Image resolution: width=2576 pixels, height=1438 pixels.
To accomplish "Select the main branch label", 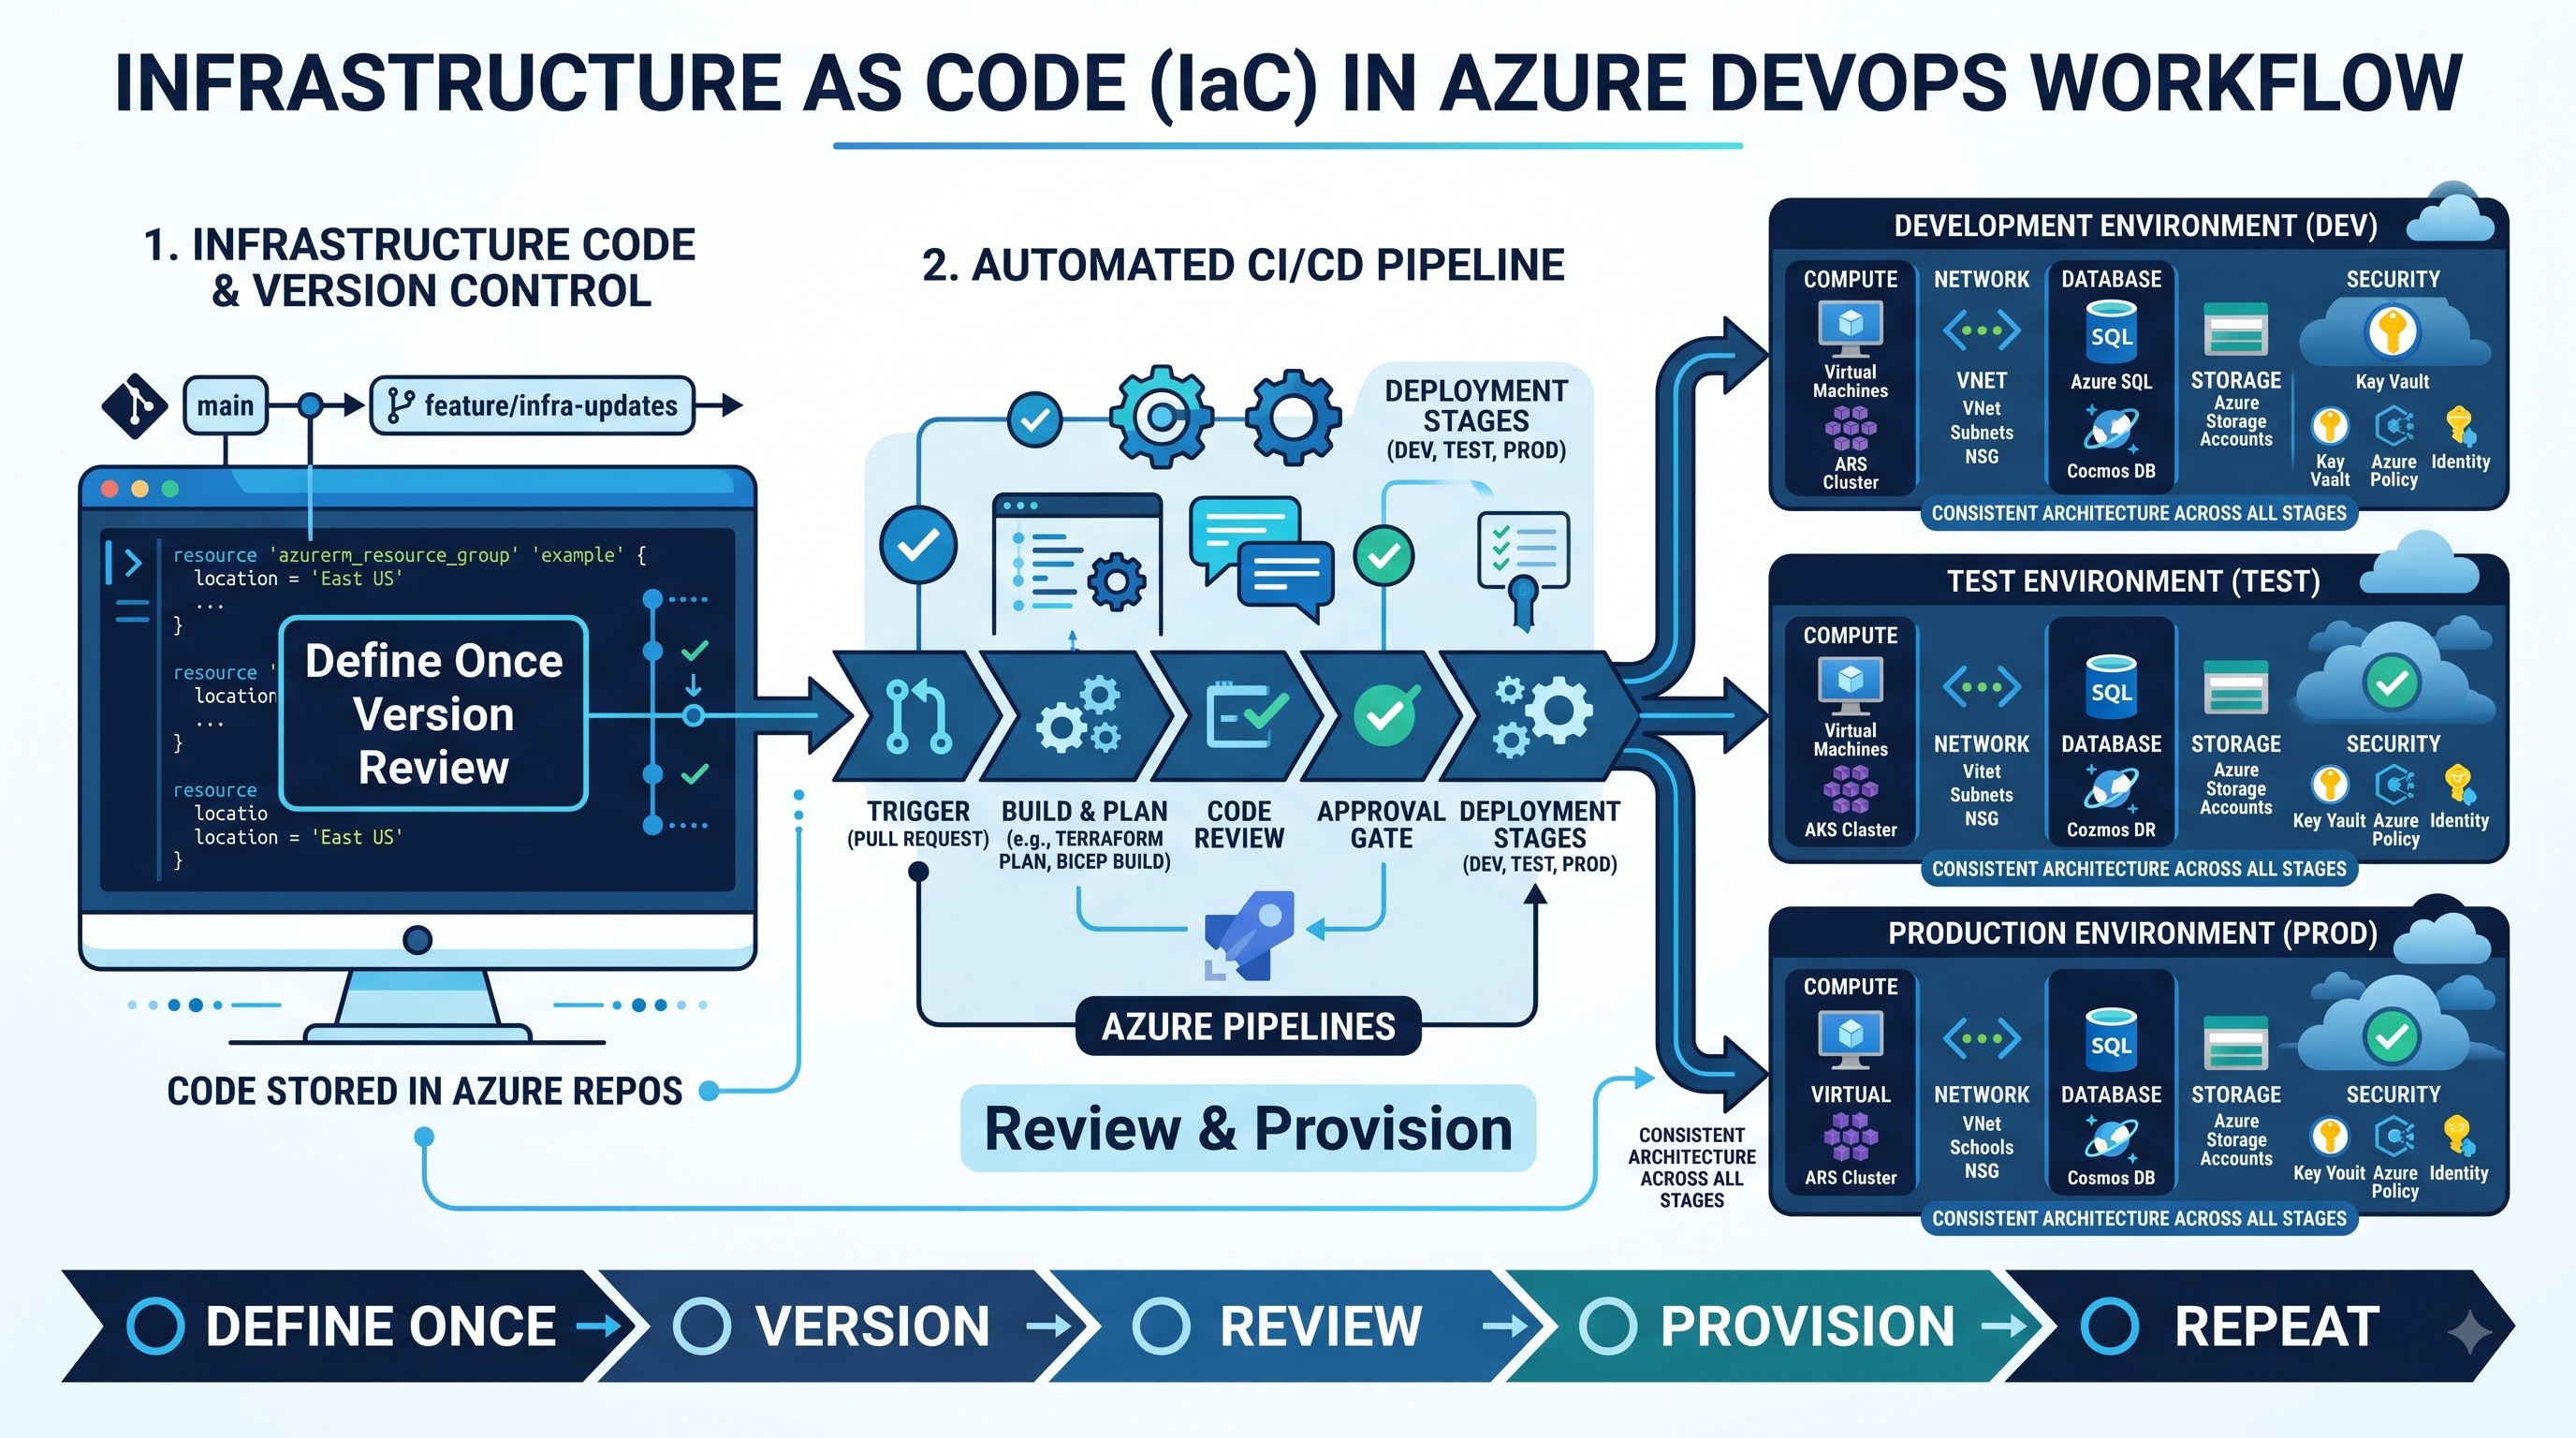I will (x=225, y=405).
